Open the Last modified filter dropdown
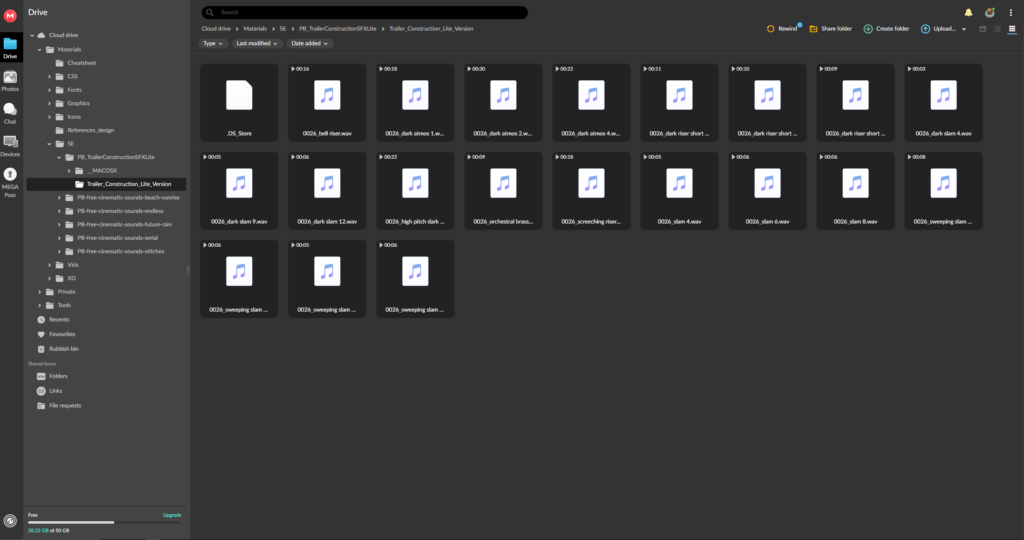Image resolution: width=1024 pixels, height=540 pixels. (257, 44)
